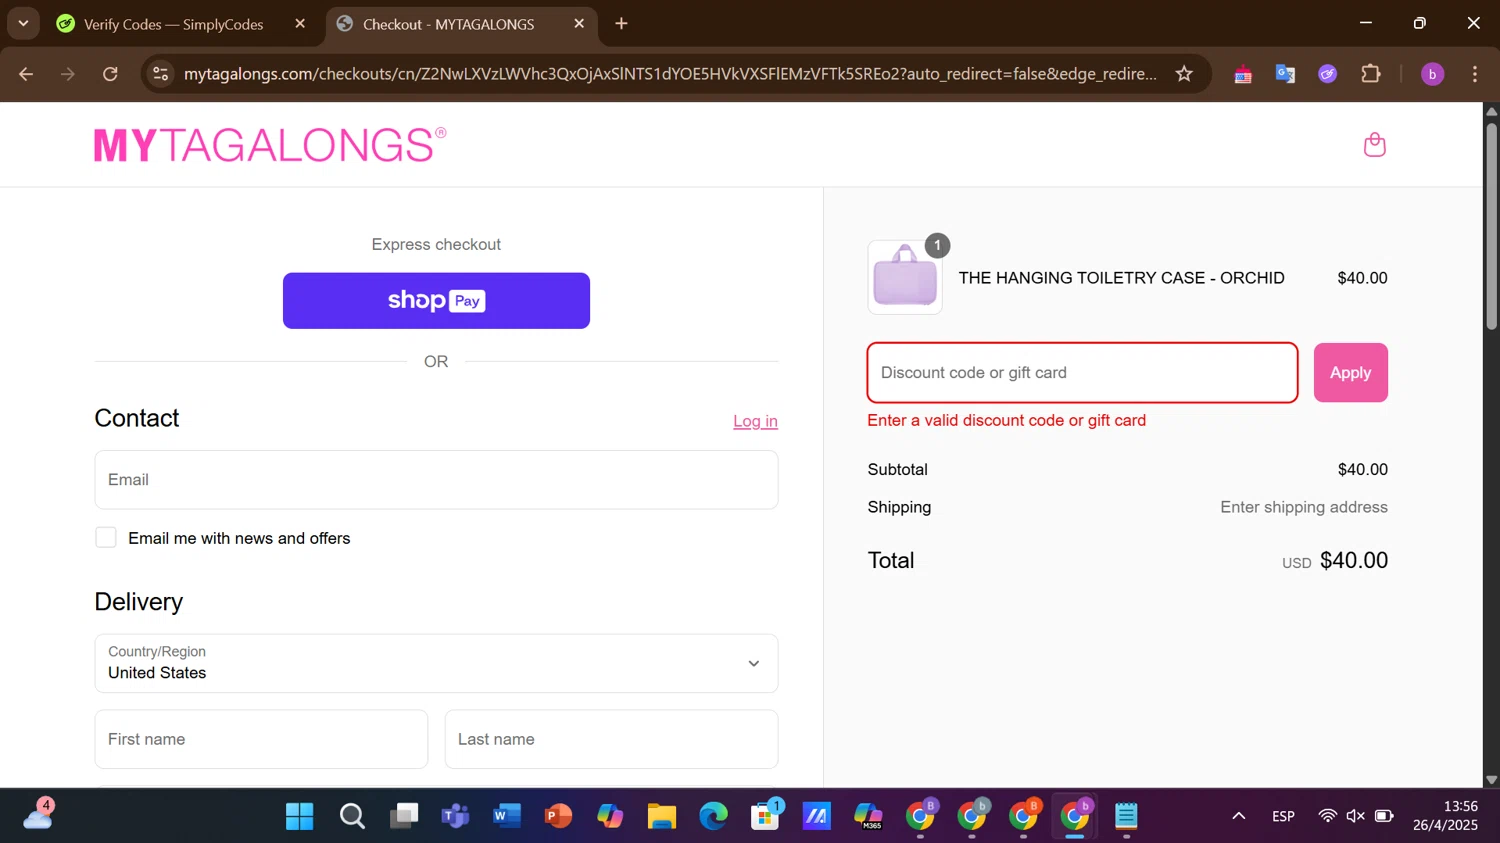Focus the Email input field
Image resolution: width=1500 pixels, height=843 pixels.
coord(436,480)
